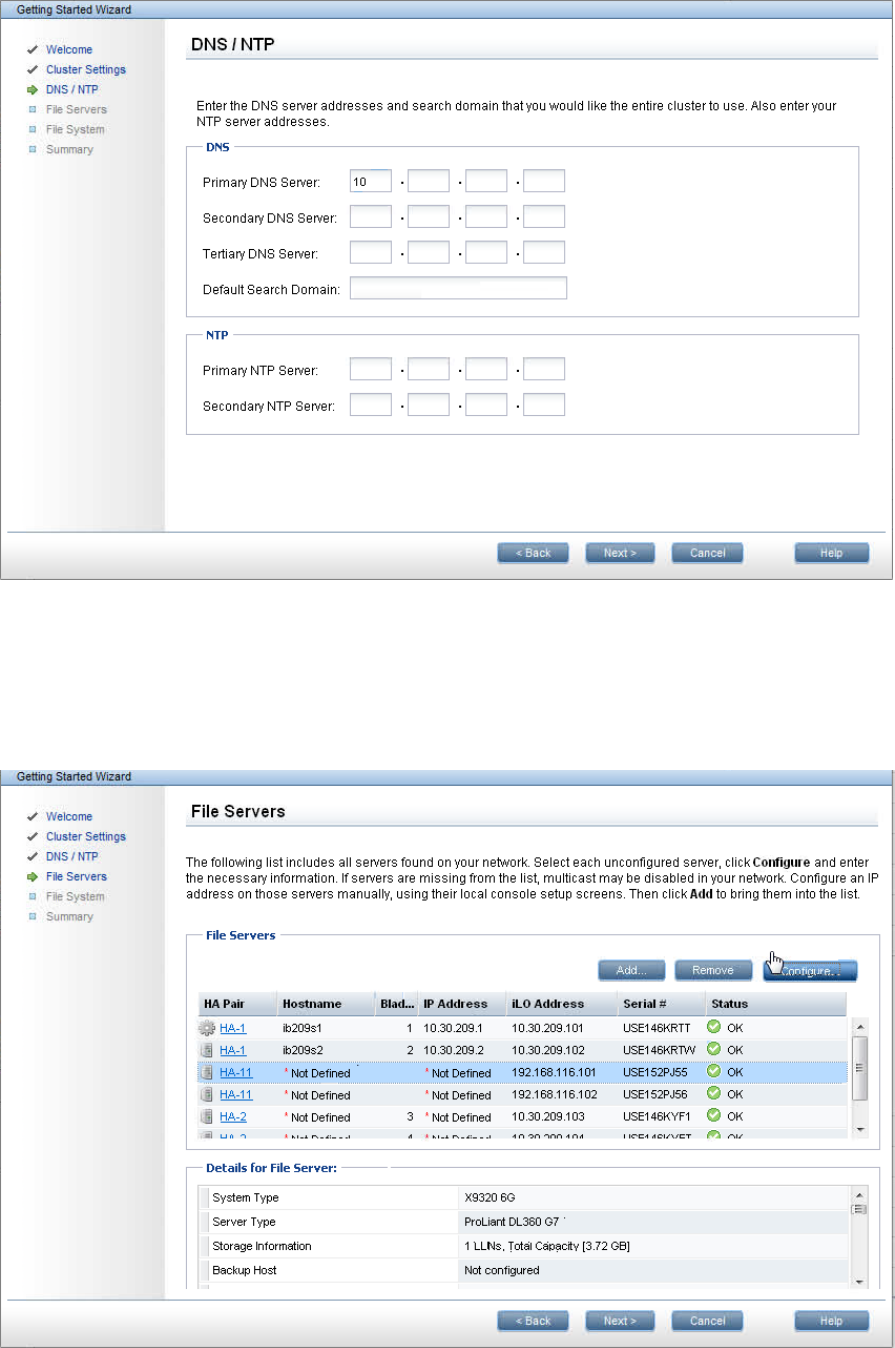Click the checkmark beside Cluster Settings in upper wizard
The image size is (895, 1348).
point(32,69)
